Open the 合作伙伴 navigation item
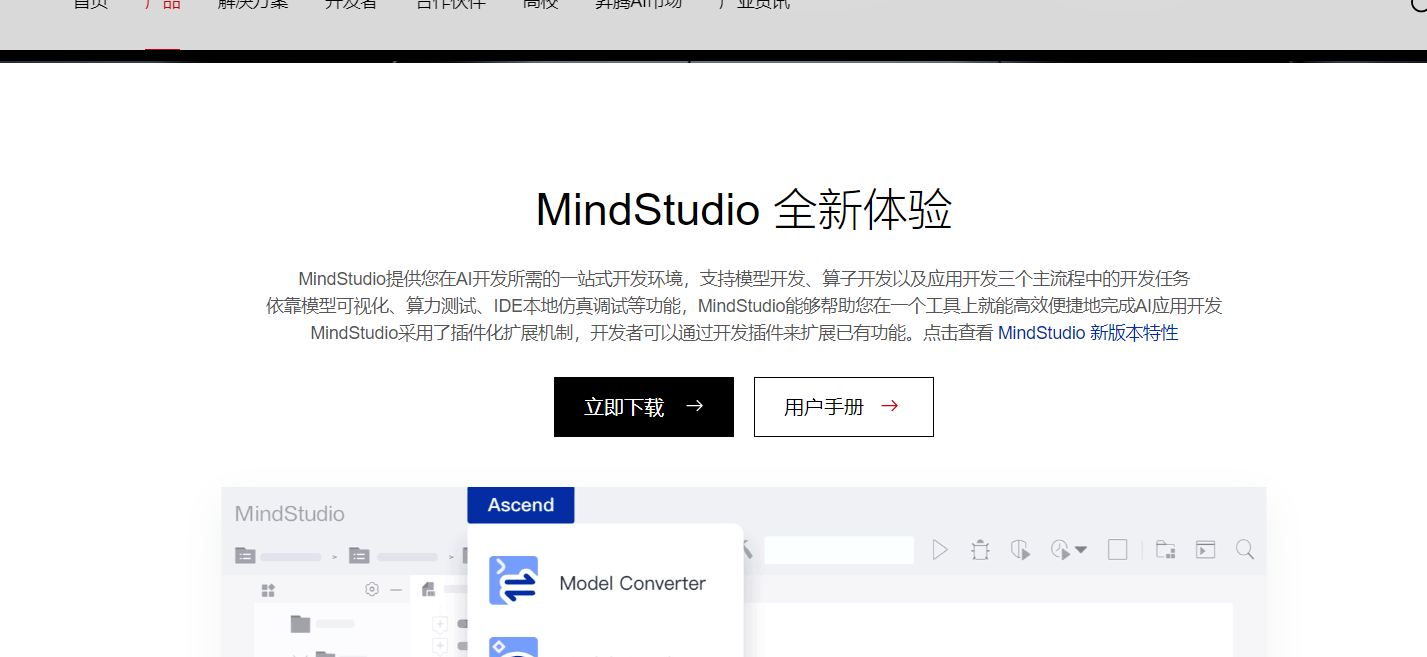The image size is (1427, 657). pyautogui.click(x=451, y=5)
